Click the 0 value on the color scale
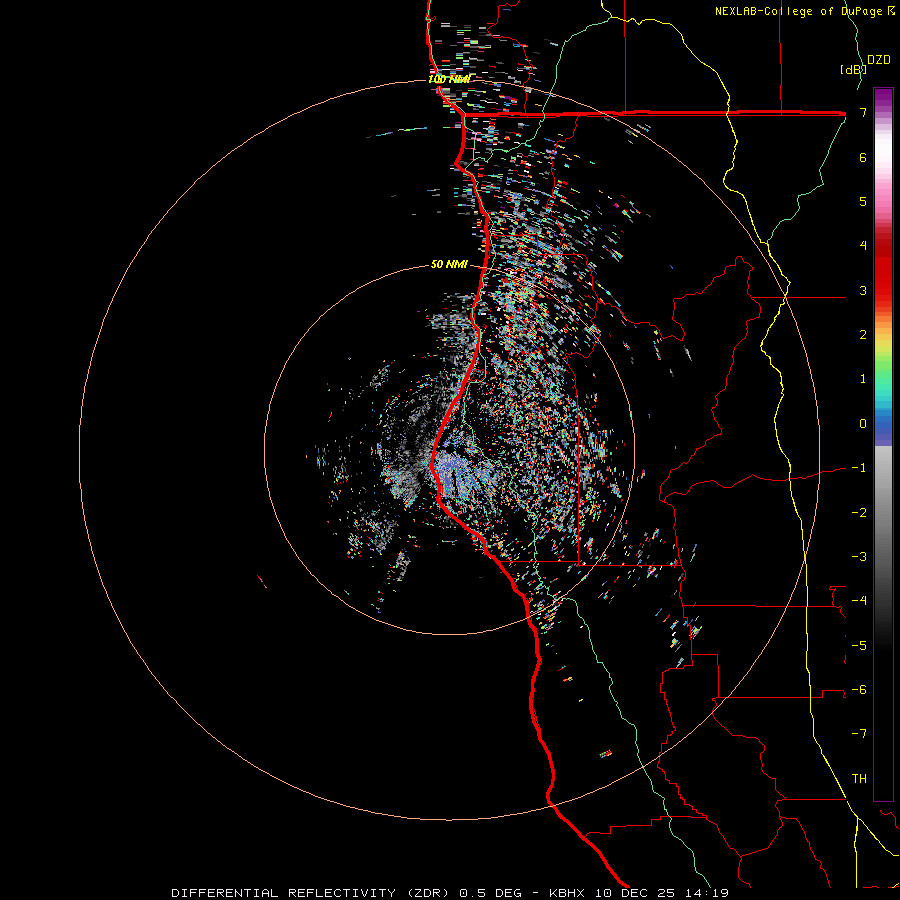The height and width of the screenshot is (900, 900). coord(863,424)
